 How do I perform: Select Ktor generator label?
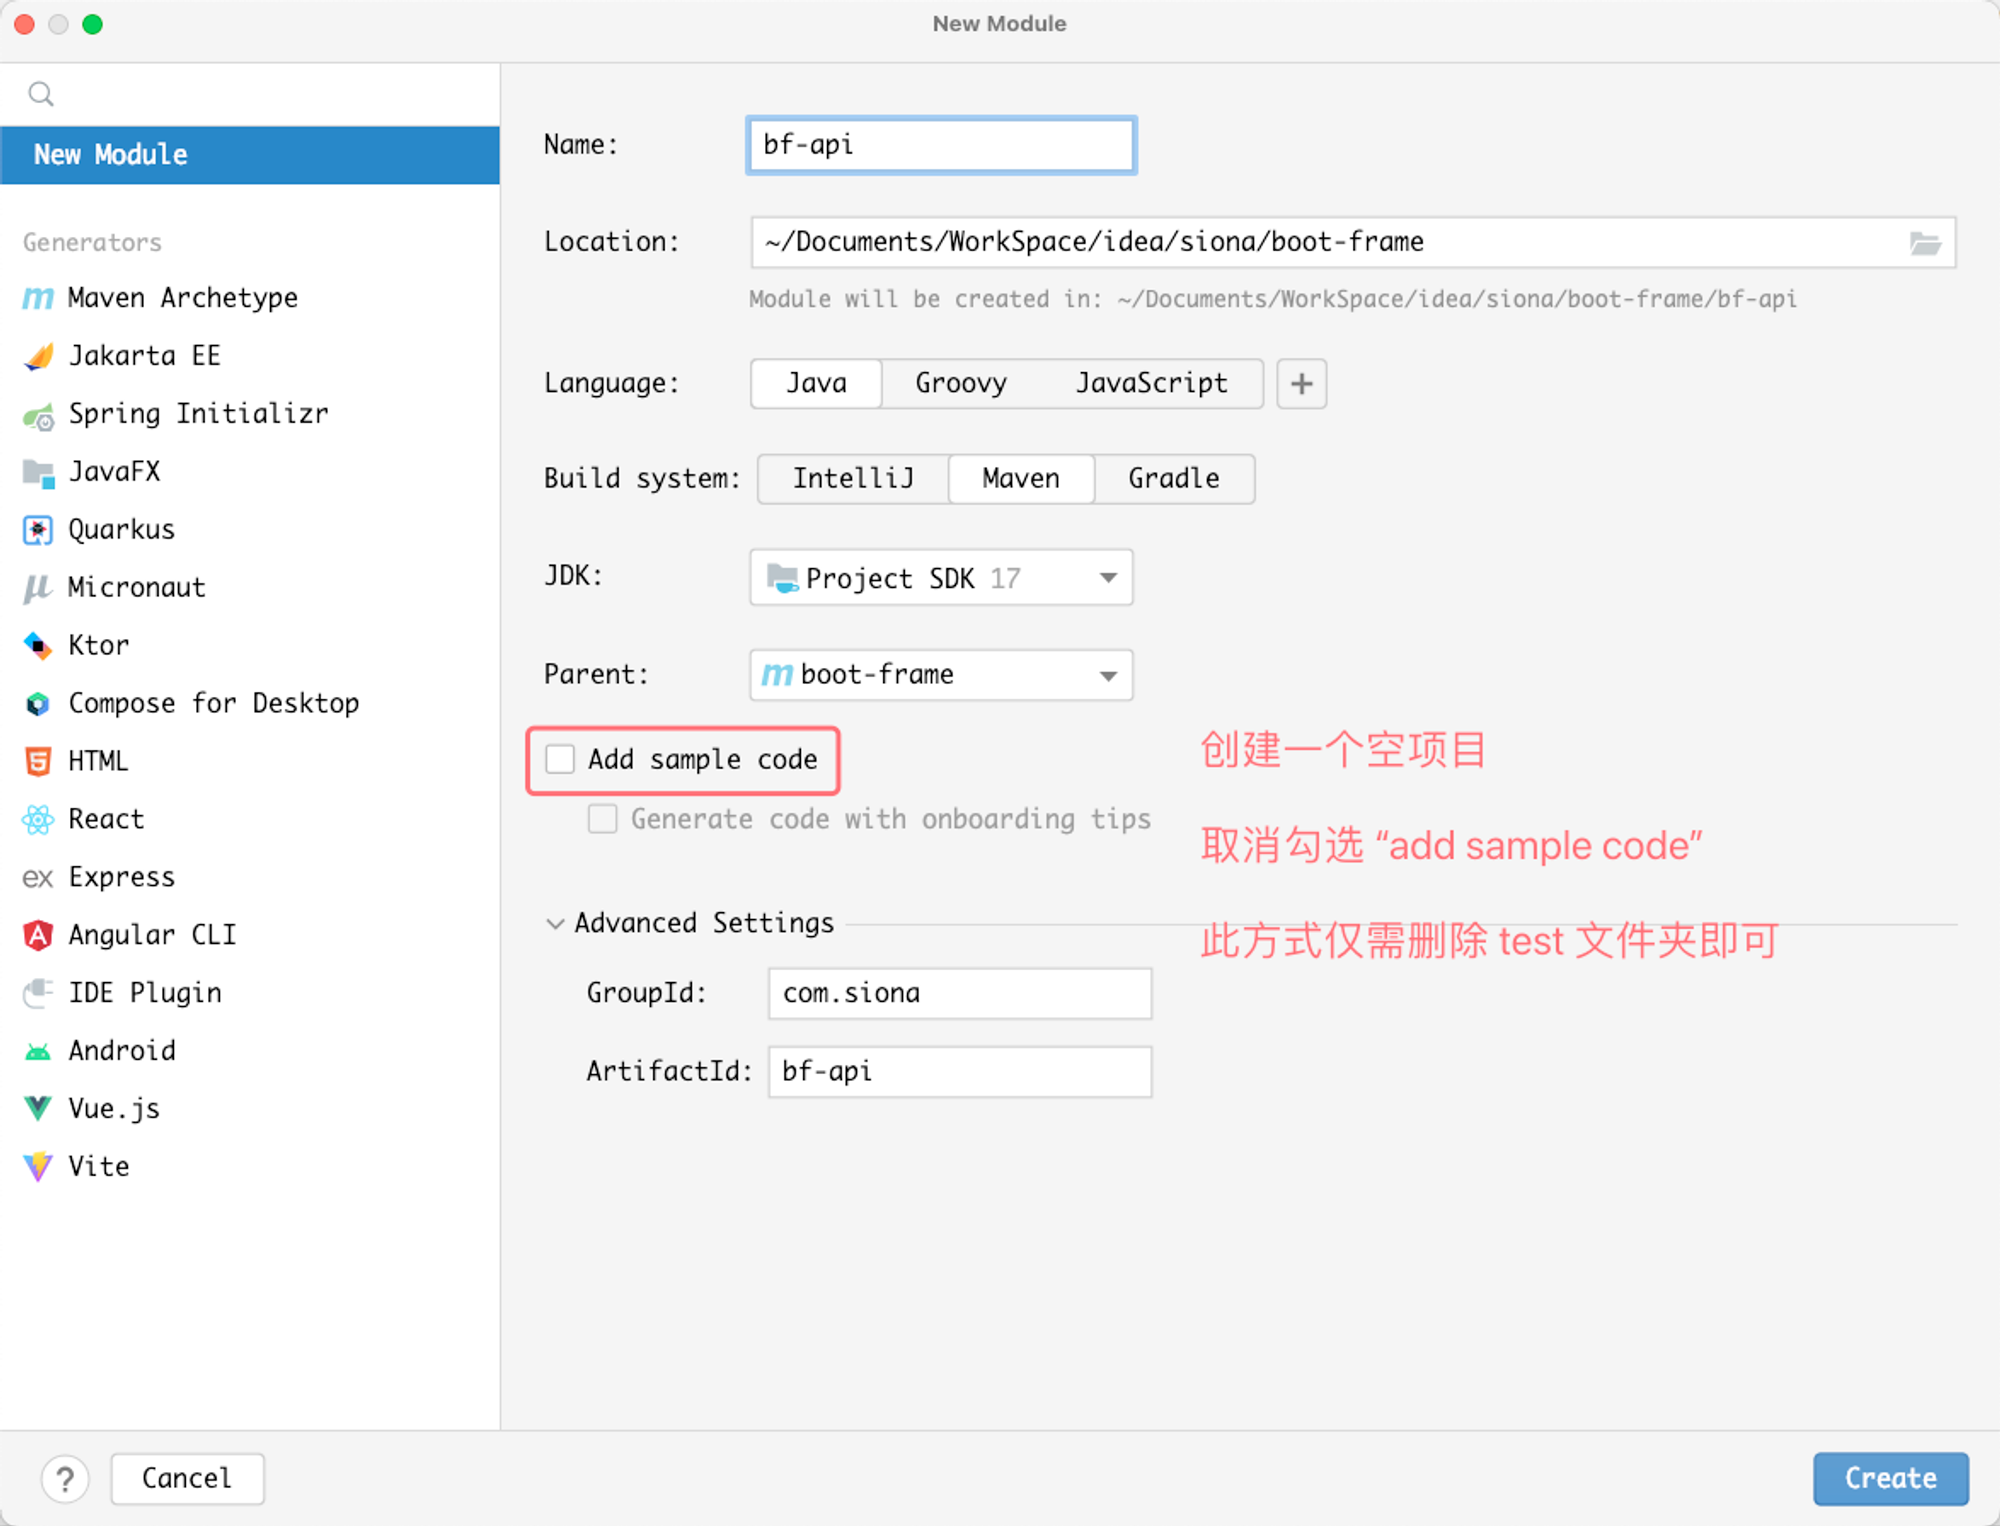[x=98, y=646]
